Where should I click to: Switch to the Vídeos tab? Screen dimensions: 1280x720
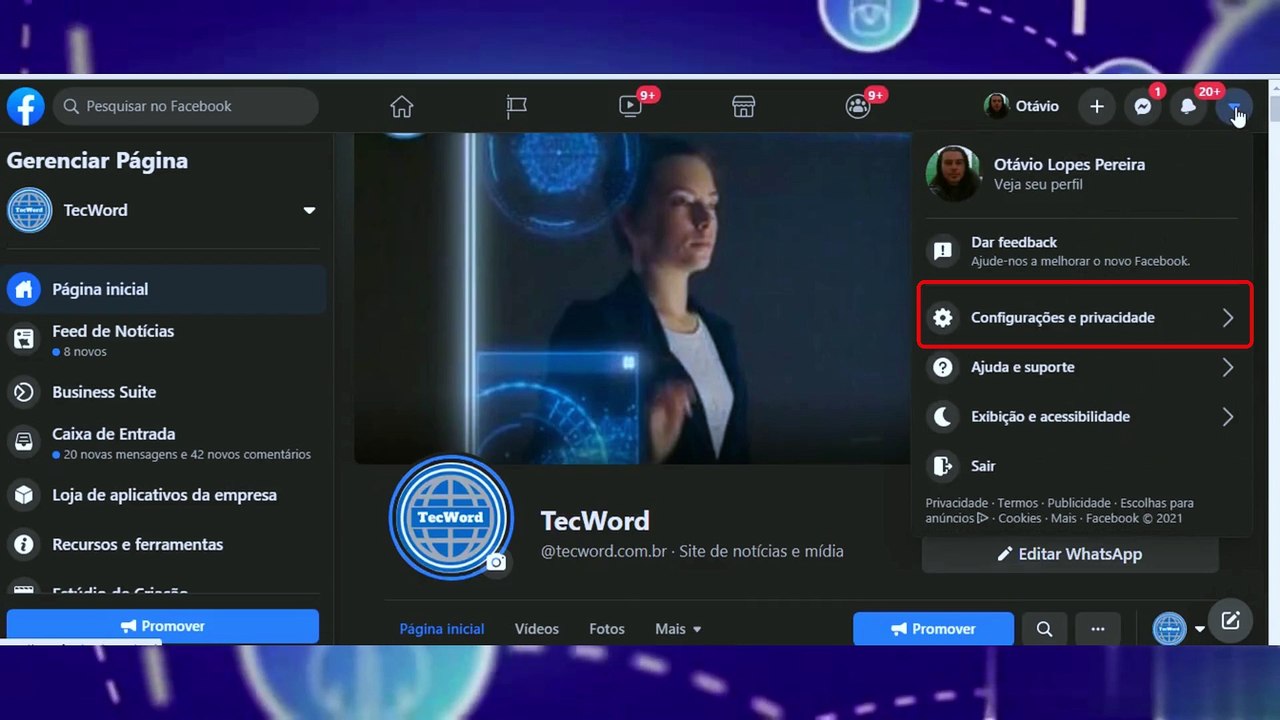pos(537,629)
